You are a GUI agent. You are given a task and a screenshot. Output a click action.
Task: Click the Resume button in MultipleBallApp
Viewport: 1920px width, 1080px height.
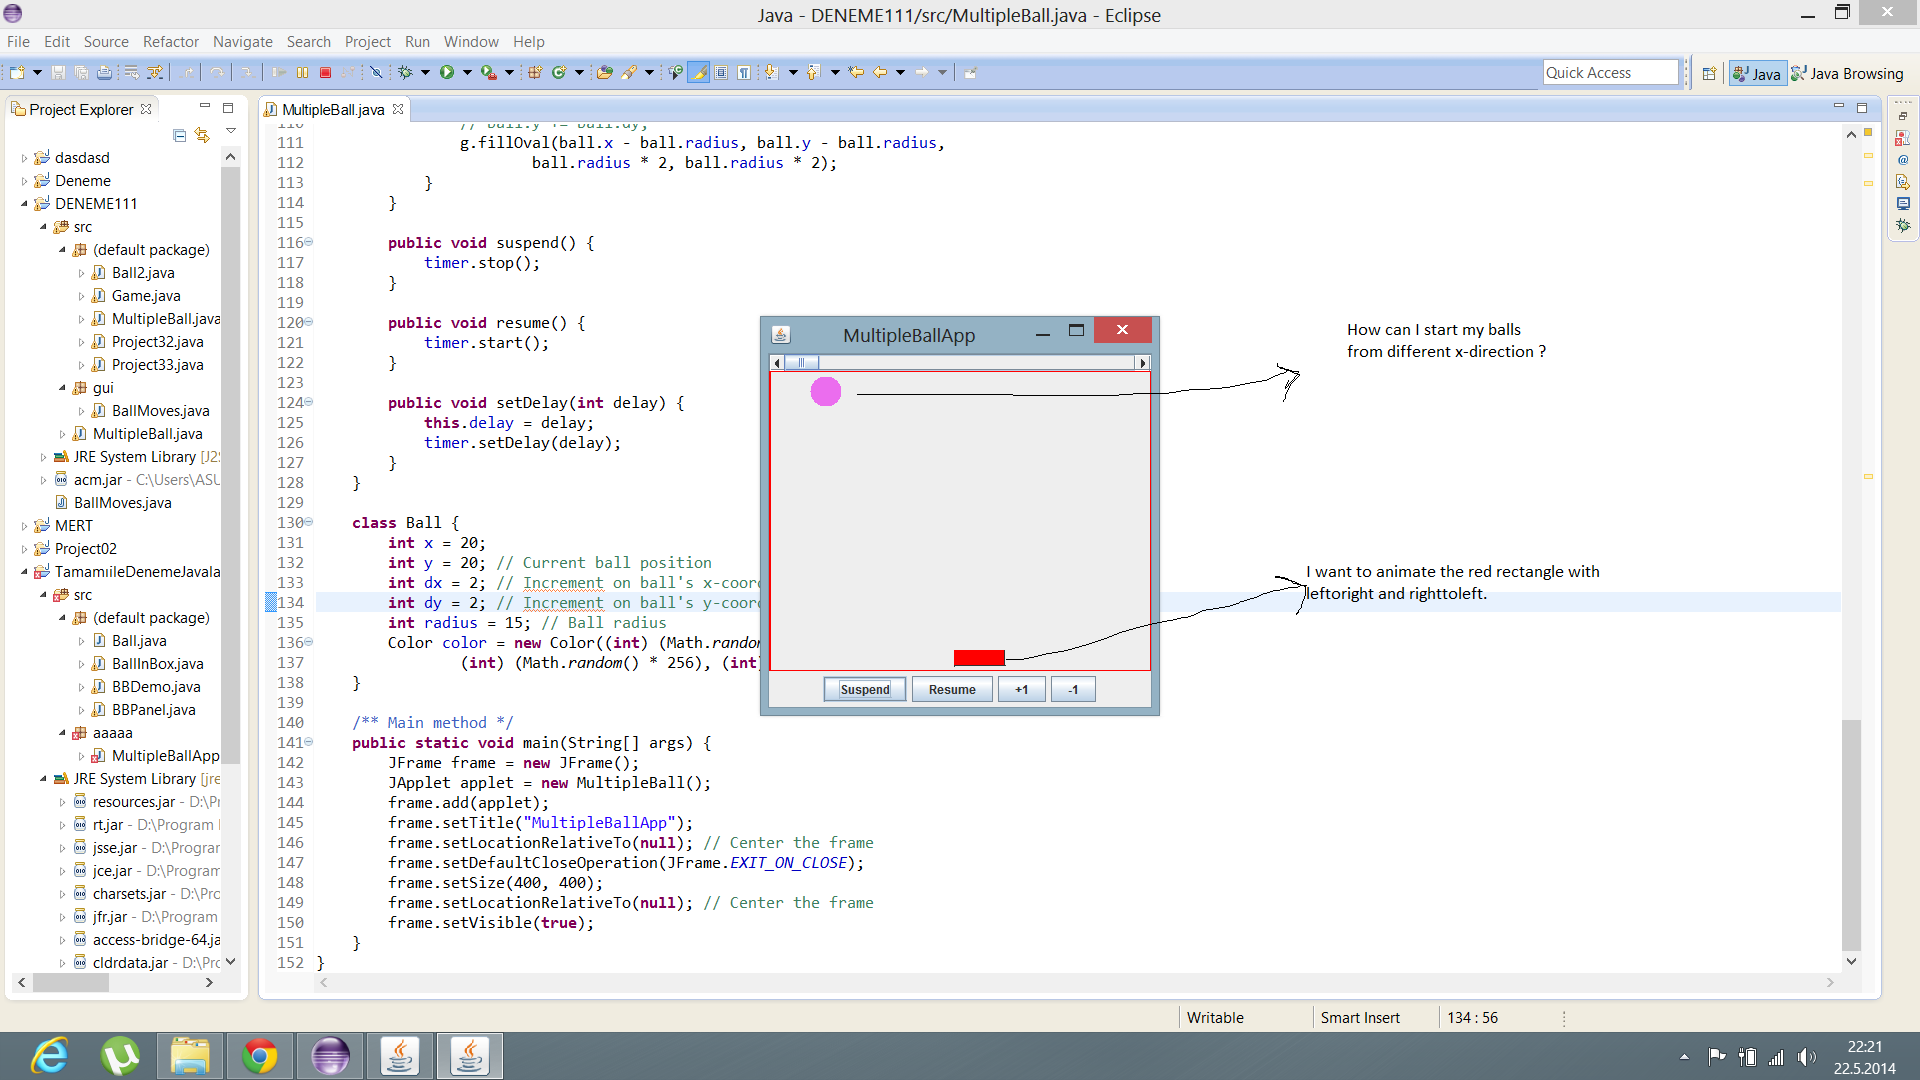point(952,688)
